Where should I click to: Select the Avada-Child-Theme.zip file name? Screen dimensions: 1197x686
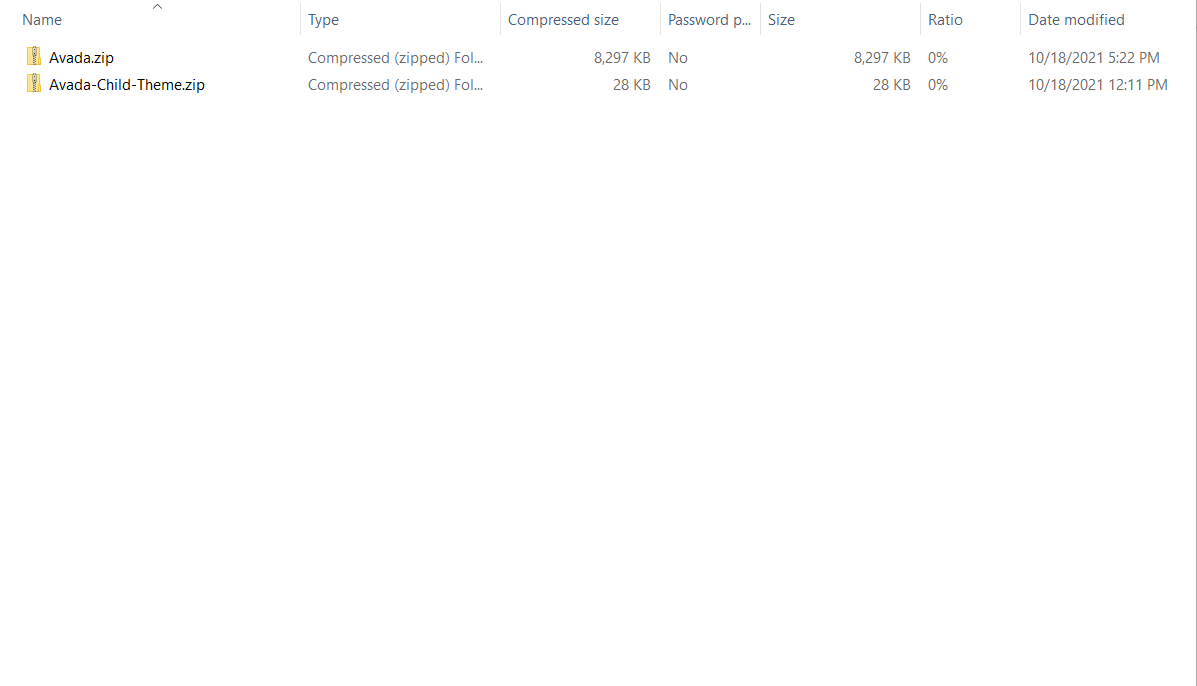pyautogui.click(x=127, y=85)
